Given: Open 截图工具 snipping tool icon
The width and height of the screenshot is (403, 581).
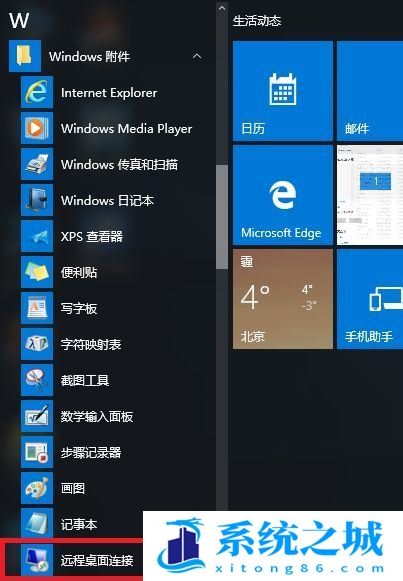Looking at the screenshot, I should 37,379.
